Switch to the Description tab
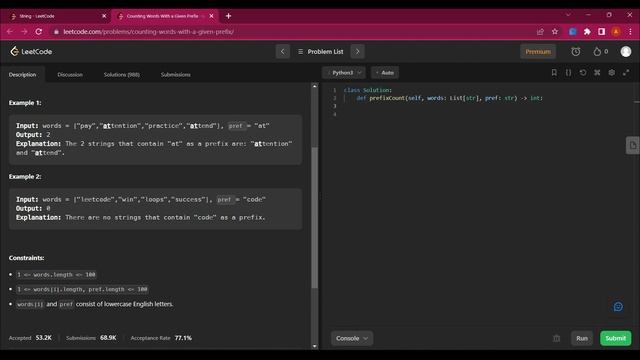Screen dimensions: 640x360 point(22,75)
